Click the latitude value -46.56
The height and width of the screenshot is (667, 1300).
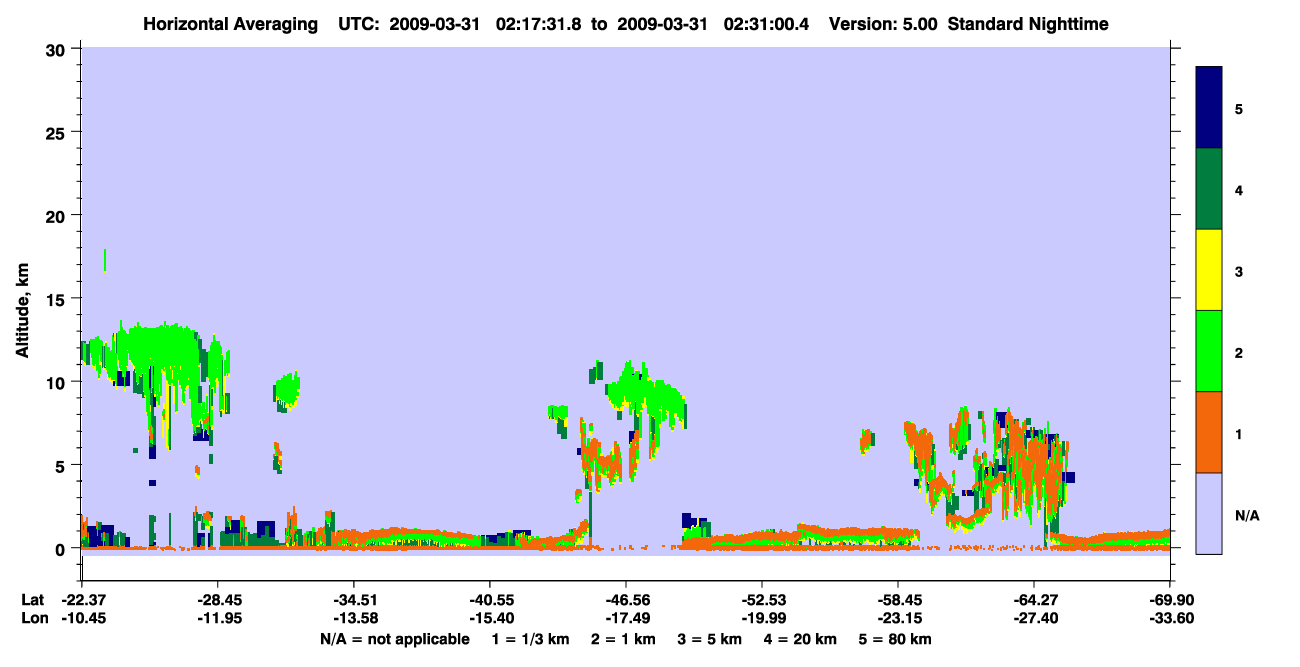(625, 600)
